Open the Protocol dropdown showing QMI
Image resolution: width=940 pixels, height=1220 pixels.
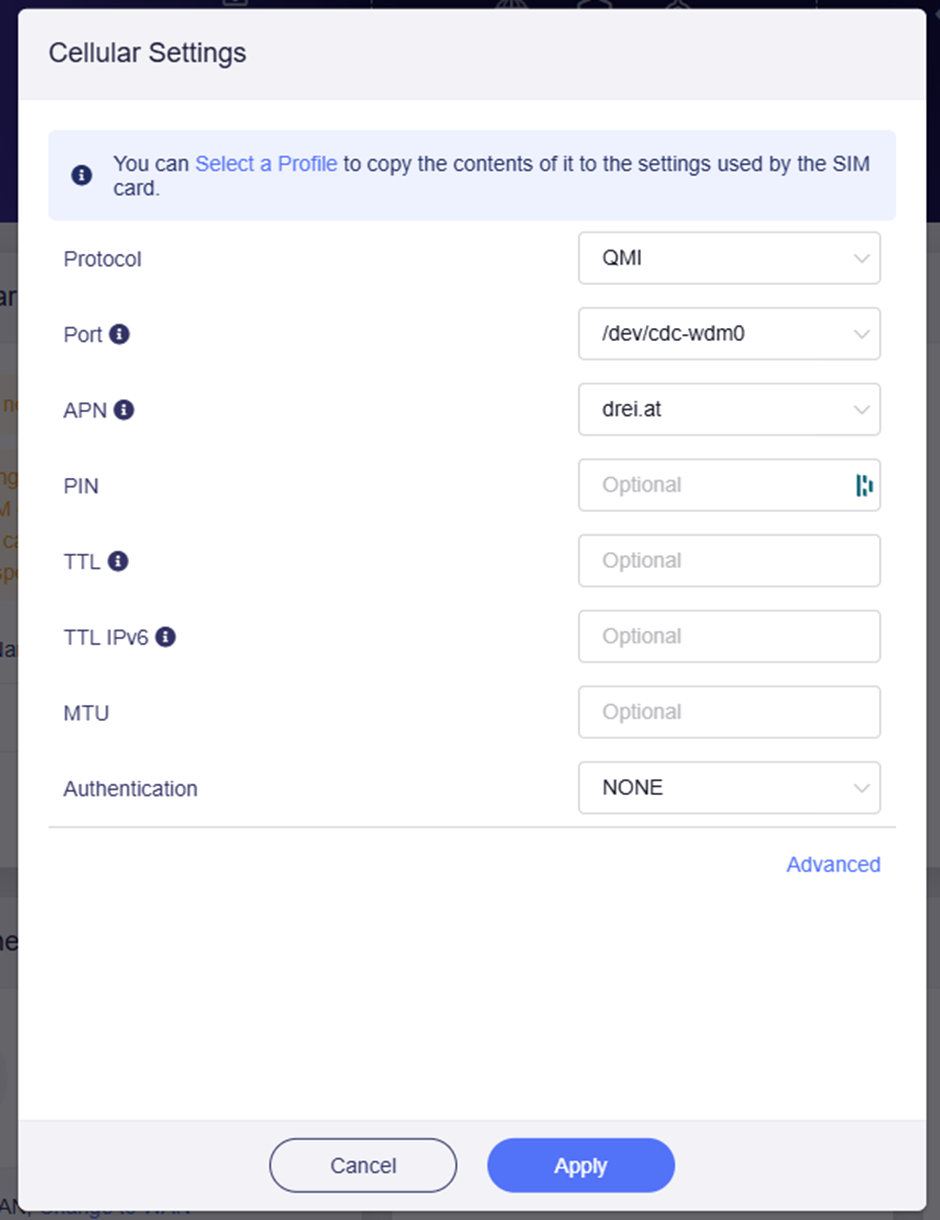click(728, 259)
